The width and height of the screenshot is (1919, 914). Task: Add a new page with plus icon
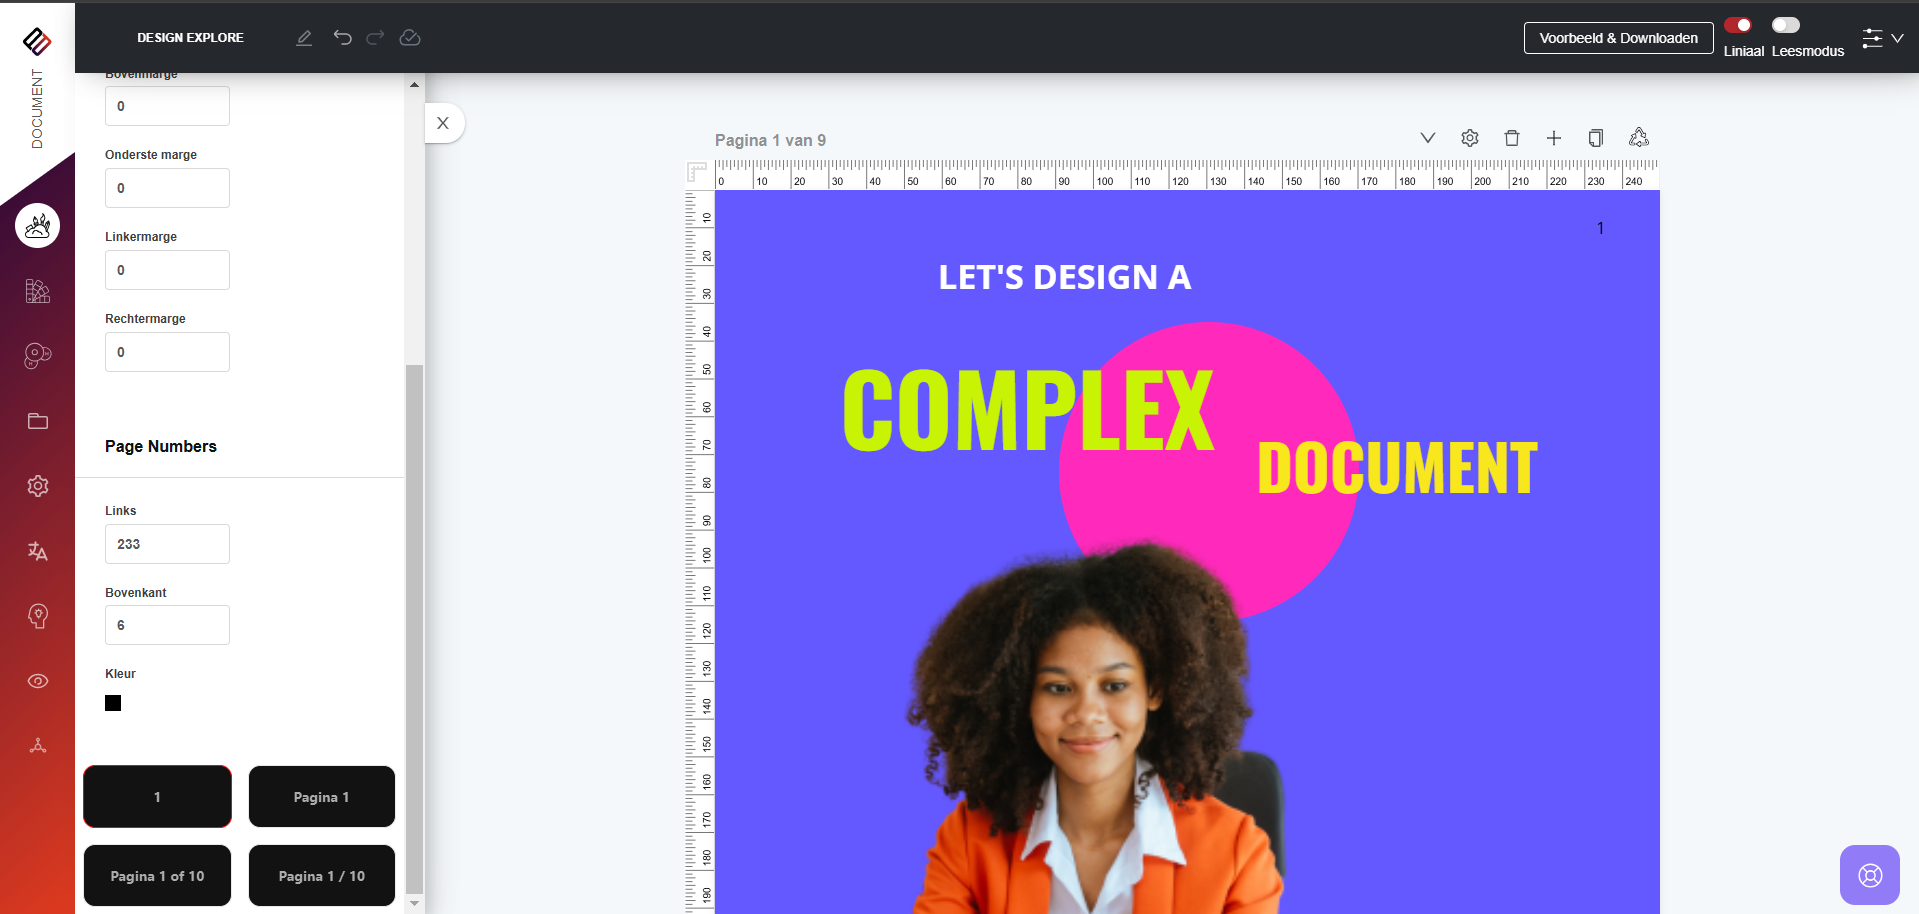(x=1554, y=138)
